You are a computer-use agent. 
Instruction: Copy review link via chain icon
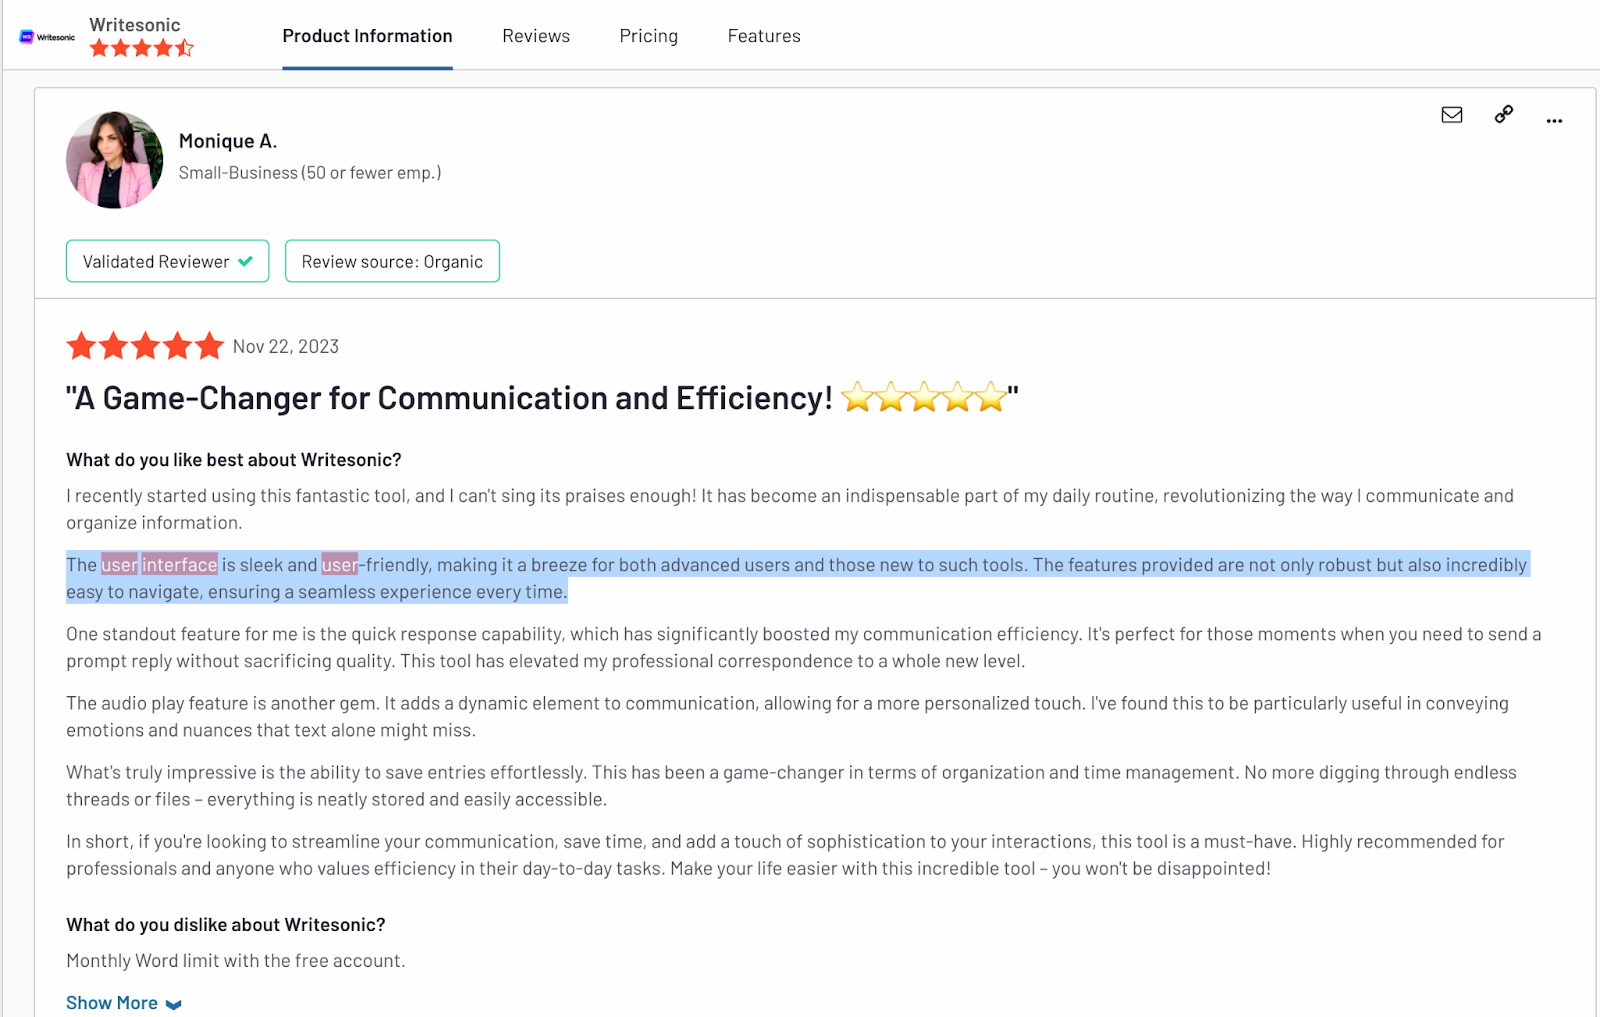pos(1504,114)
